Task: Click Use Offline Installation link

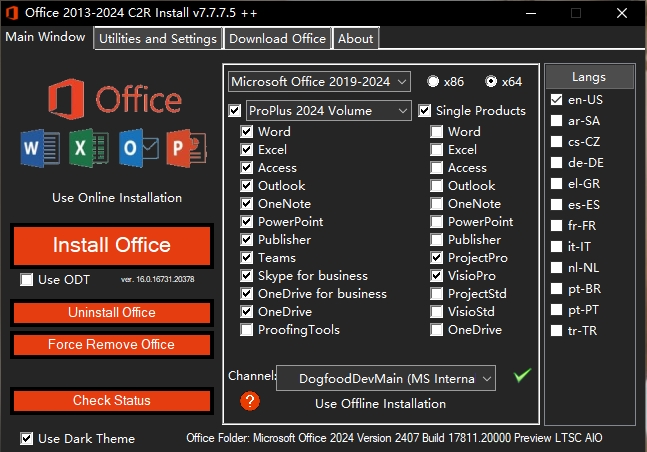Action: coord(380,403)
